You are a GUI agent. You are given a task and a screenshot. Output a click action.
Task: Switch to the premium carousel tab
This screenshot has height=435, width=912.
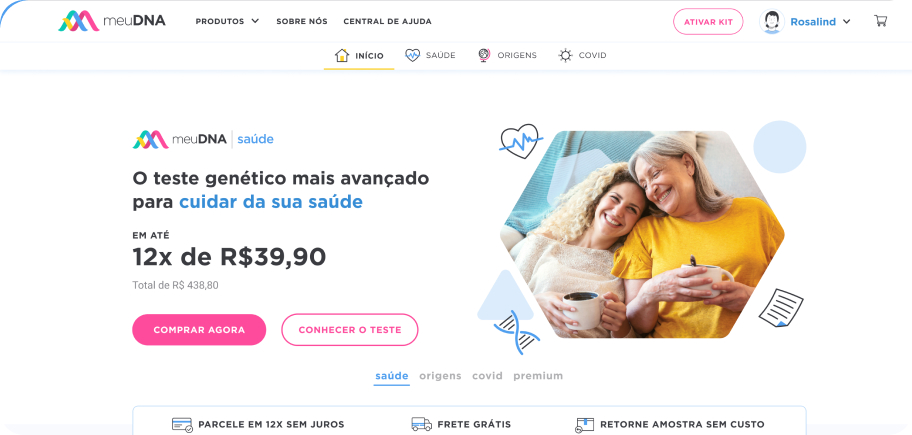[538, 376]
